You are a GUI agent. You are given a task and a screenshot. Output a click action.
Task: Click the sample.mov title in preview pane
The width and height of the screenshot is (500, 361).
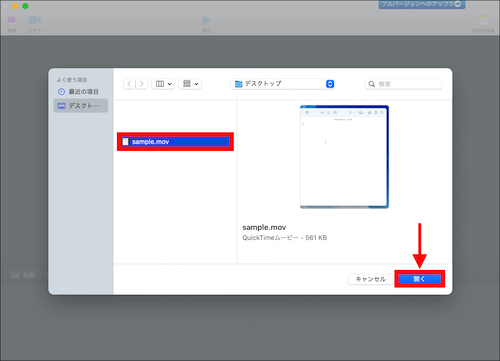(264, 227)
